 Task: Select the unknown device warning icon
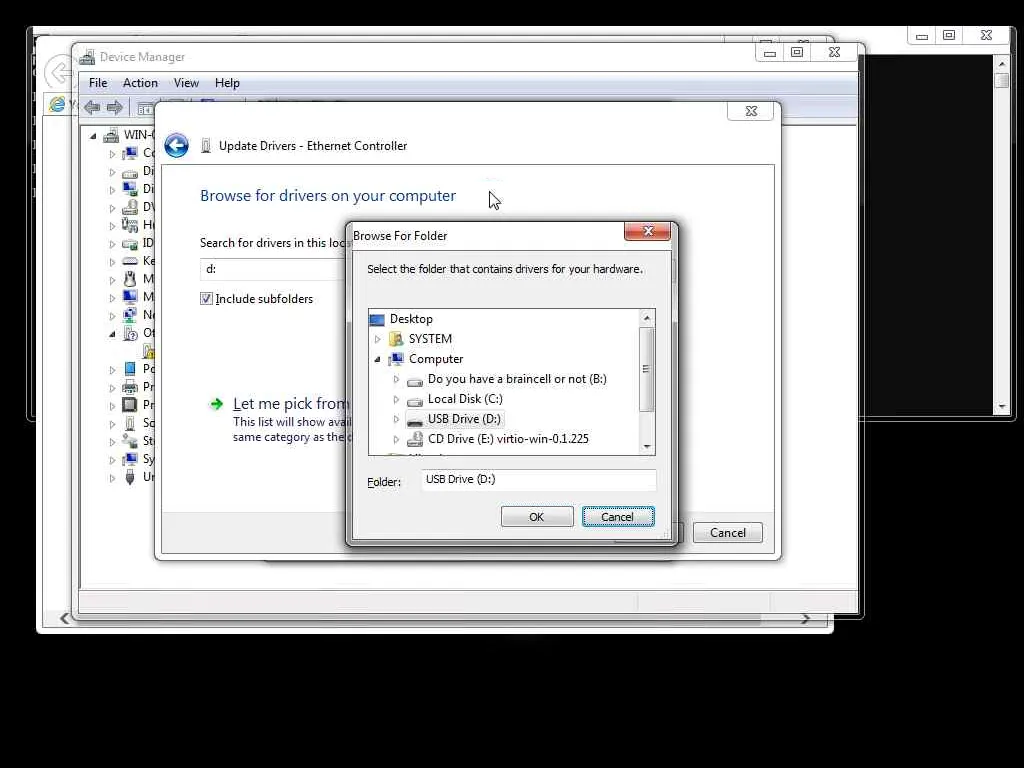tap(149, 351)
